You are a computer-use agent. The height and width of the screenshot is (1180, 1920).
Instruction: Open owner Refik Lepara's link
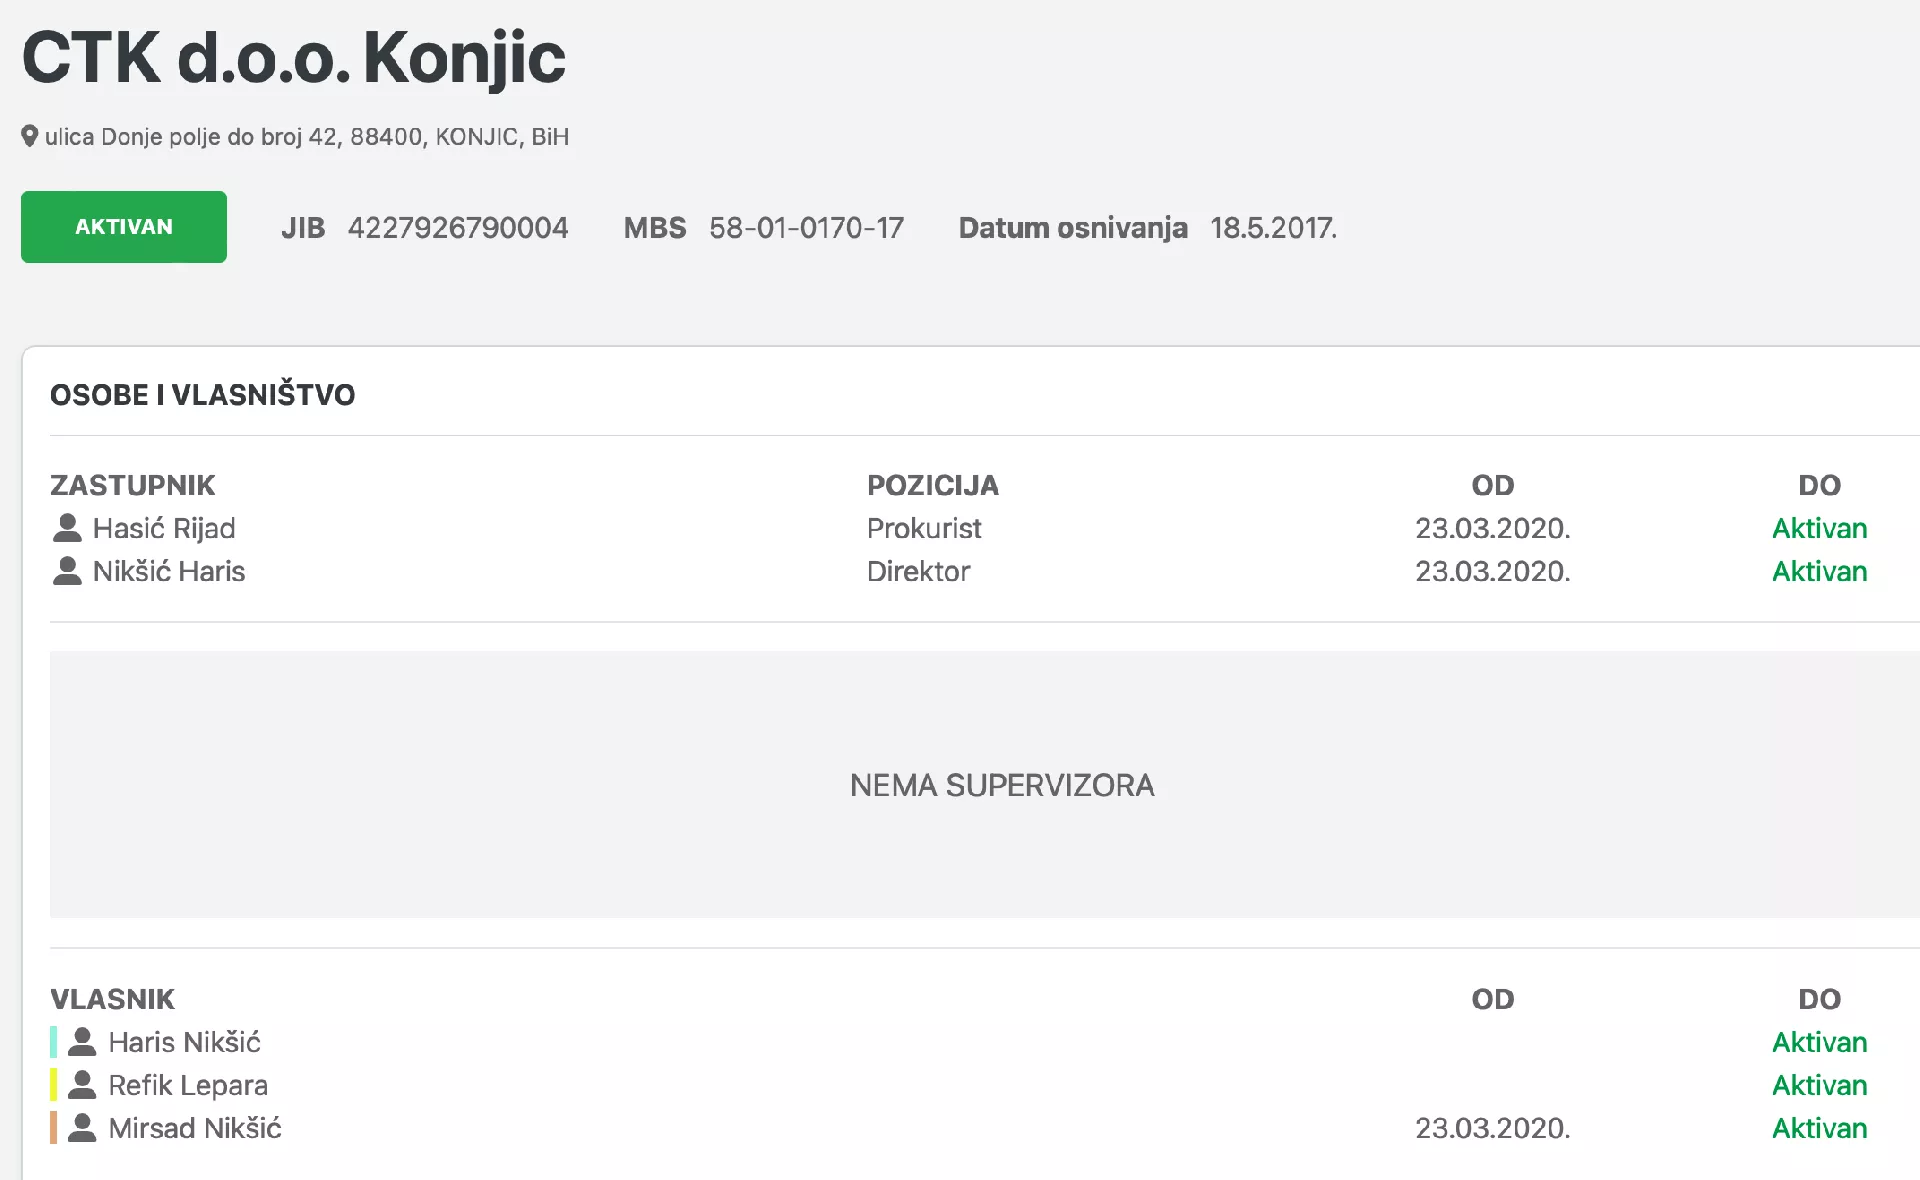coord(188,1085)
